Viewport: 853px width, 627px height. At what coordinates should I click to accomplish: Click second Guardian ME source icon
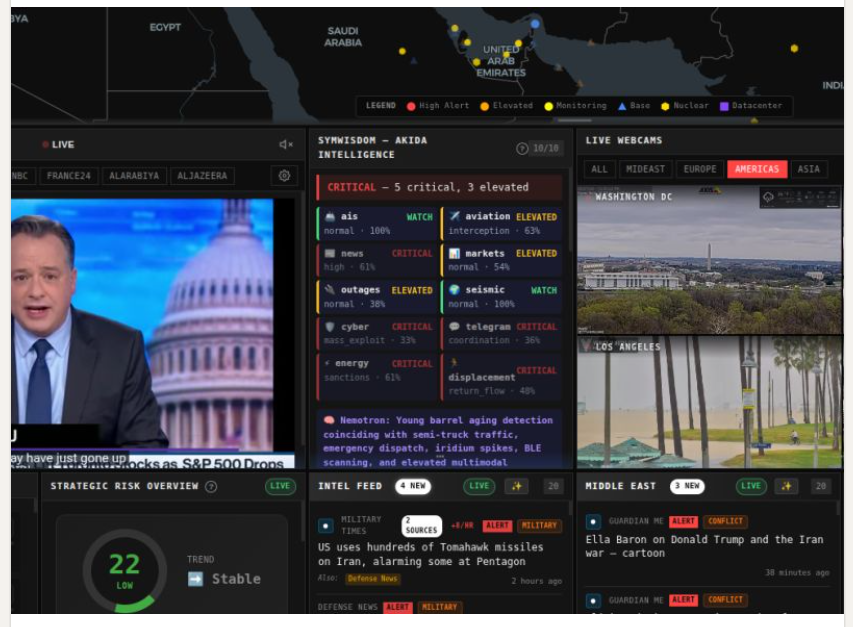(x=593, y=600)
